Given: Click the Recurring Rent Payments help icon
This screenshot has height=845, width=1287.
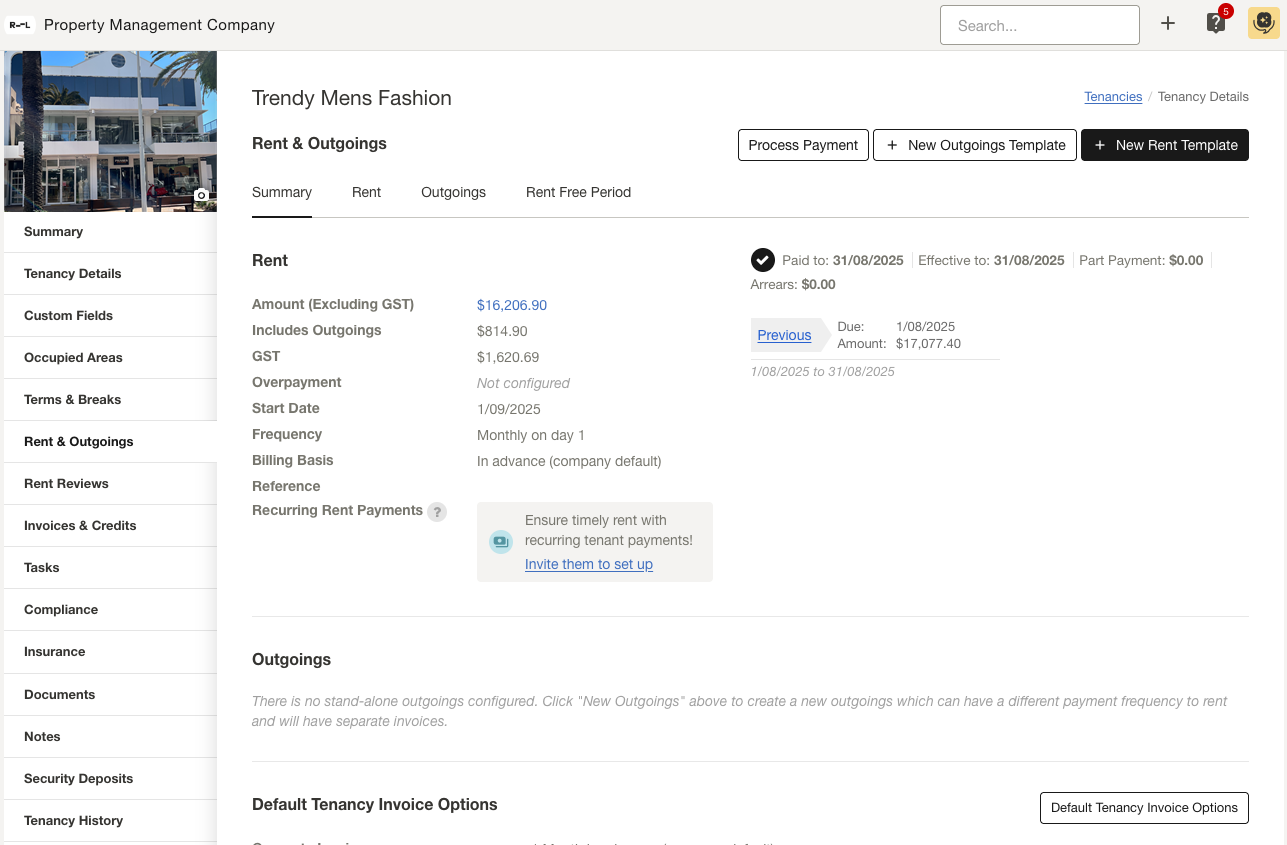Looking at the screenshot, I should click(x=437, y=512).
